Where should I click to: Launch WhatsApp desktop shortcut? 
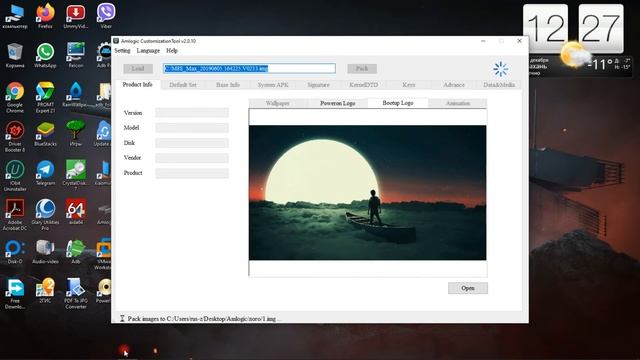click(x=45, y=55)
